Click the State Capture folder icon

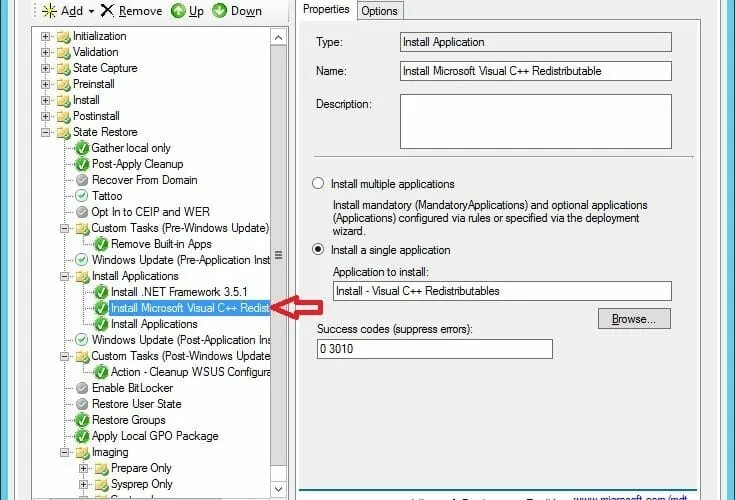[x=63, y=69]
